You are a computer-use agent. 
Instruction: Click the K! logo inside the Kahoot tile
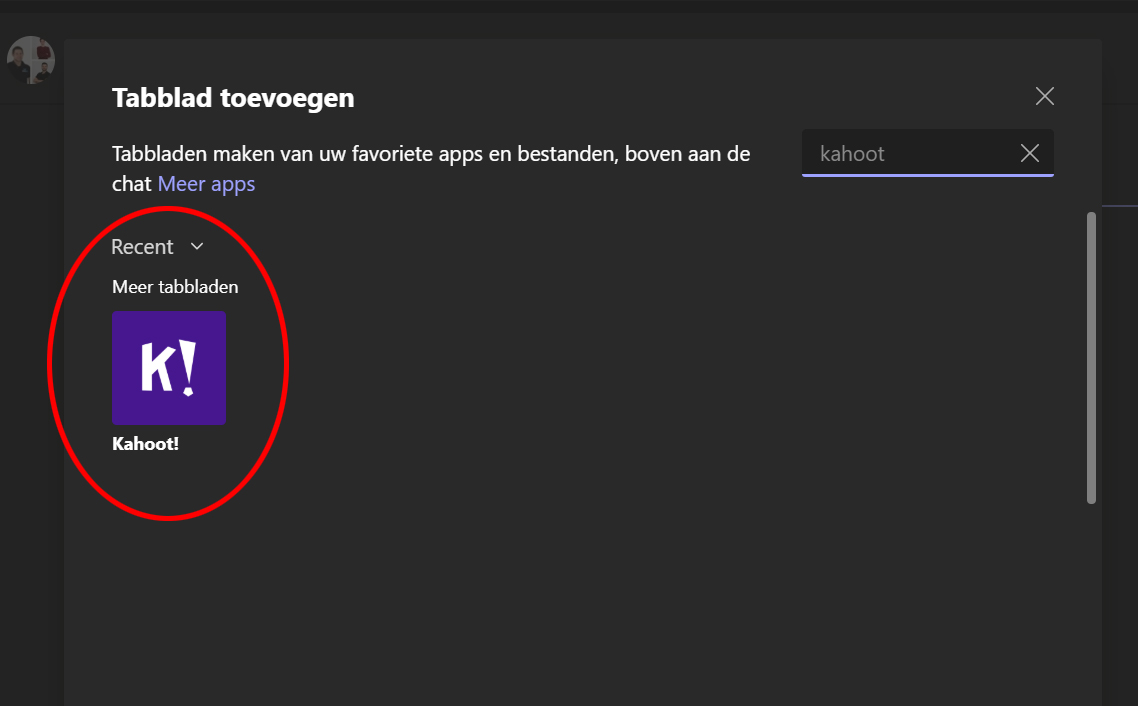(168, 368)
